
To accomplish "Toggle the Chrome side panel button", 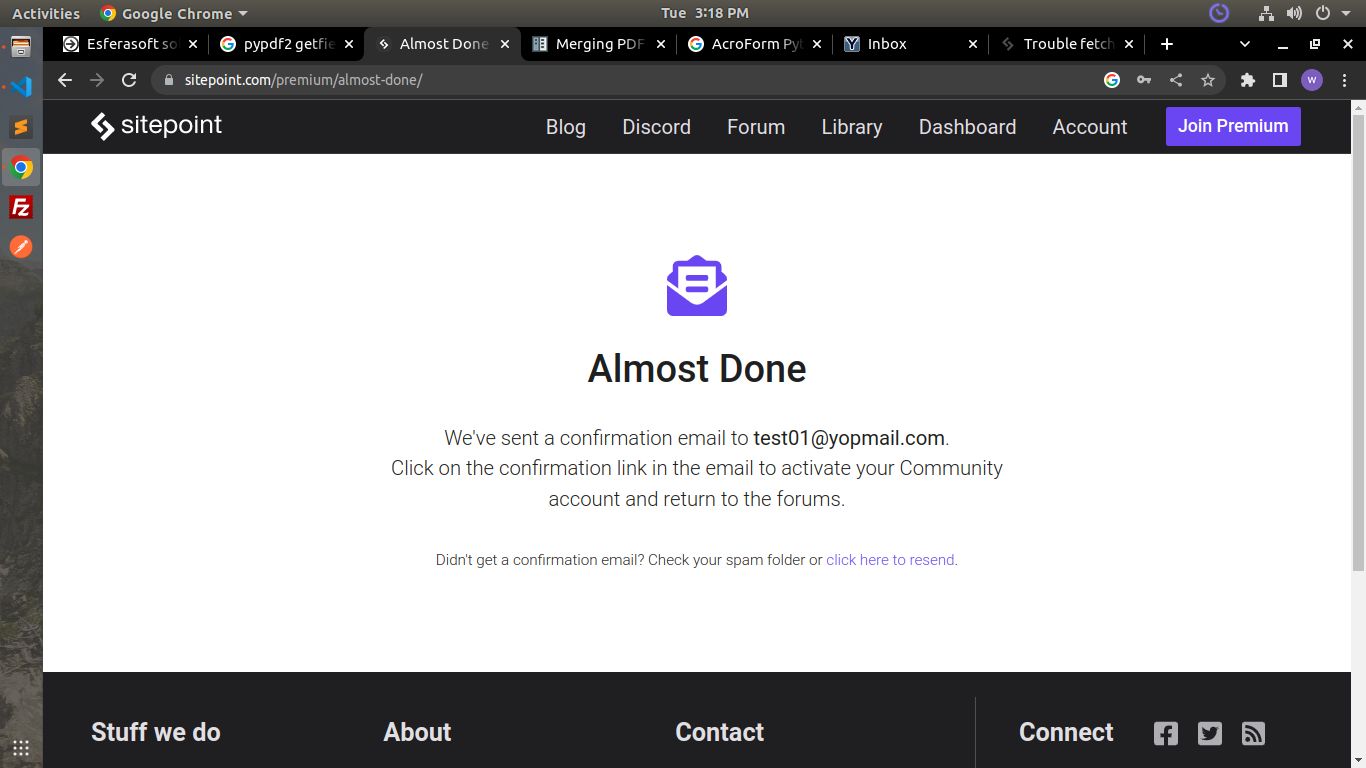I will pyautogui.click(x=1279, y=80).
